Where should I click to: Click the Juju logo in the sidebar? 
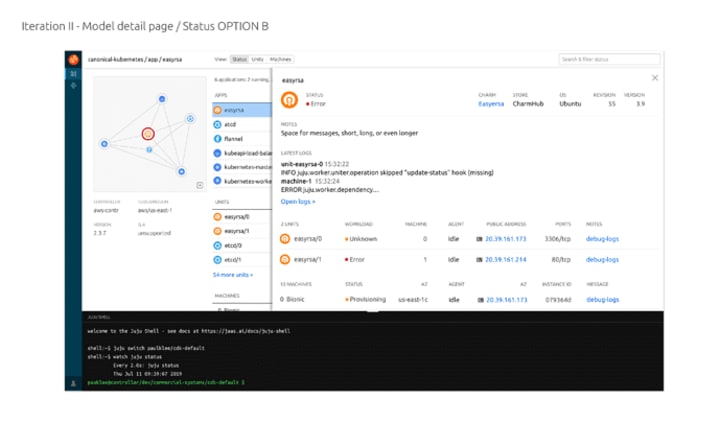73,59
